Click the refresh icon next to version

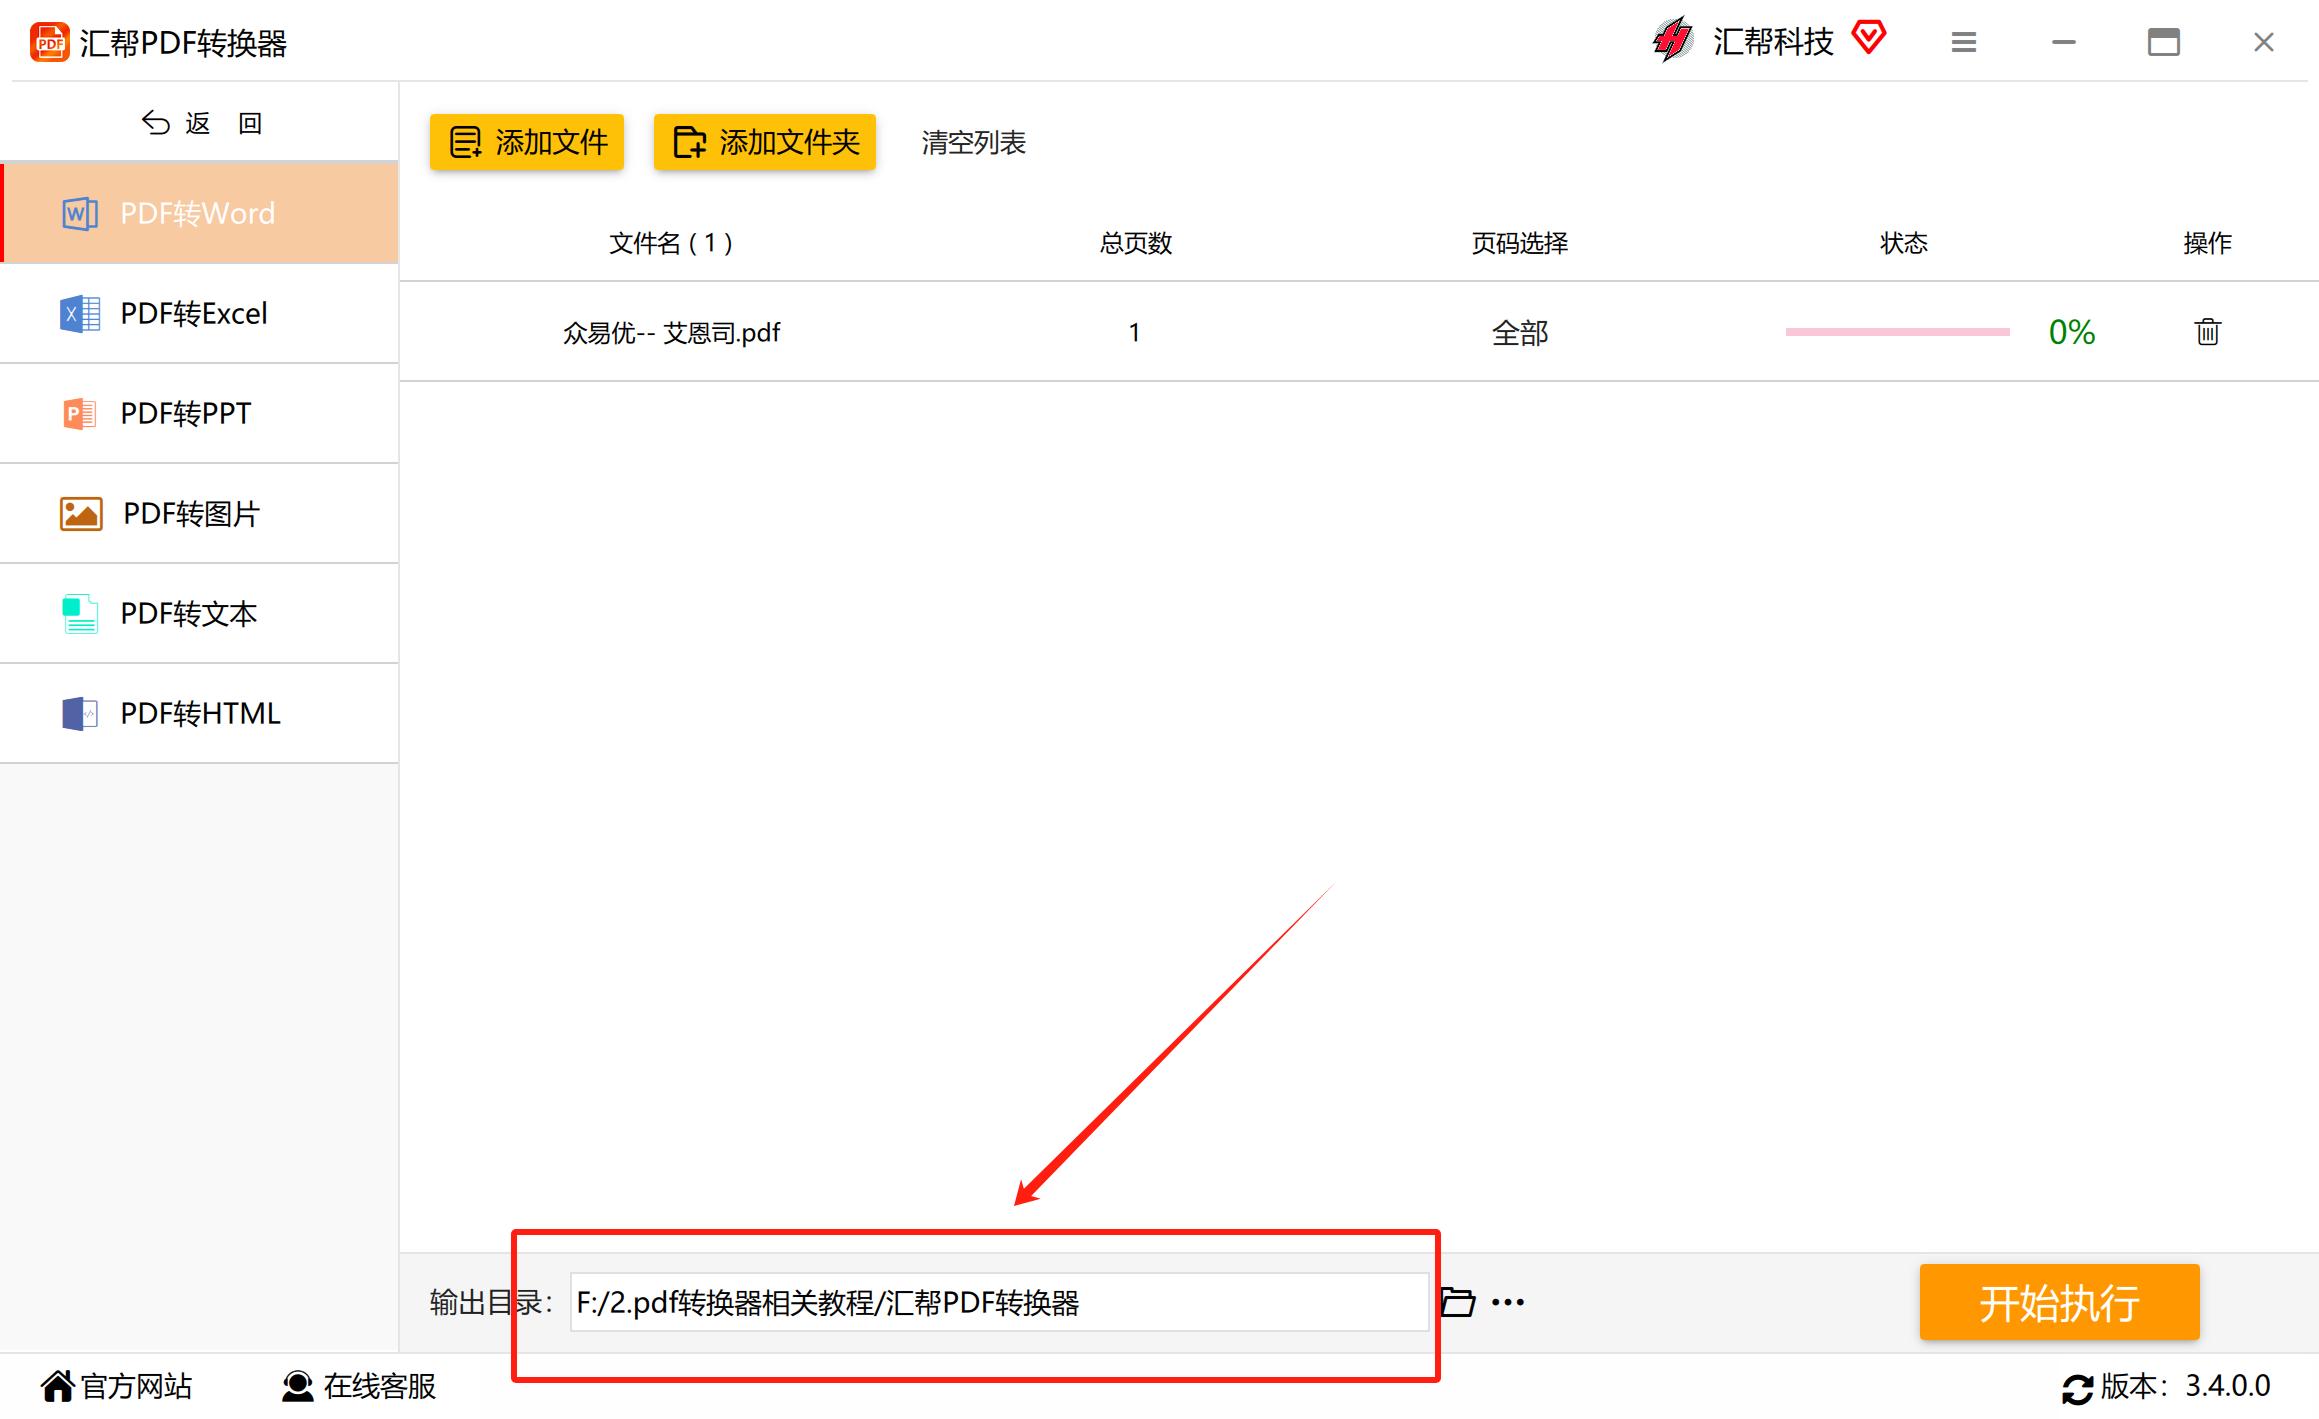[x=2077, y=1388]
